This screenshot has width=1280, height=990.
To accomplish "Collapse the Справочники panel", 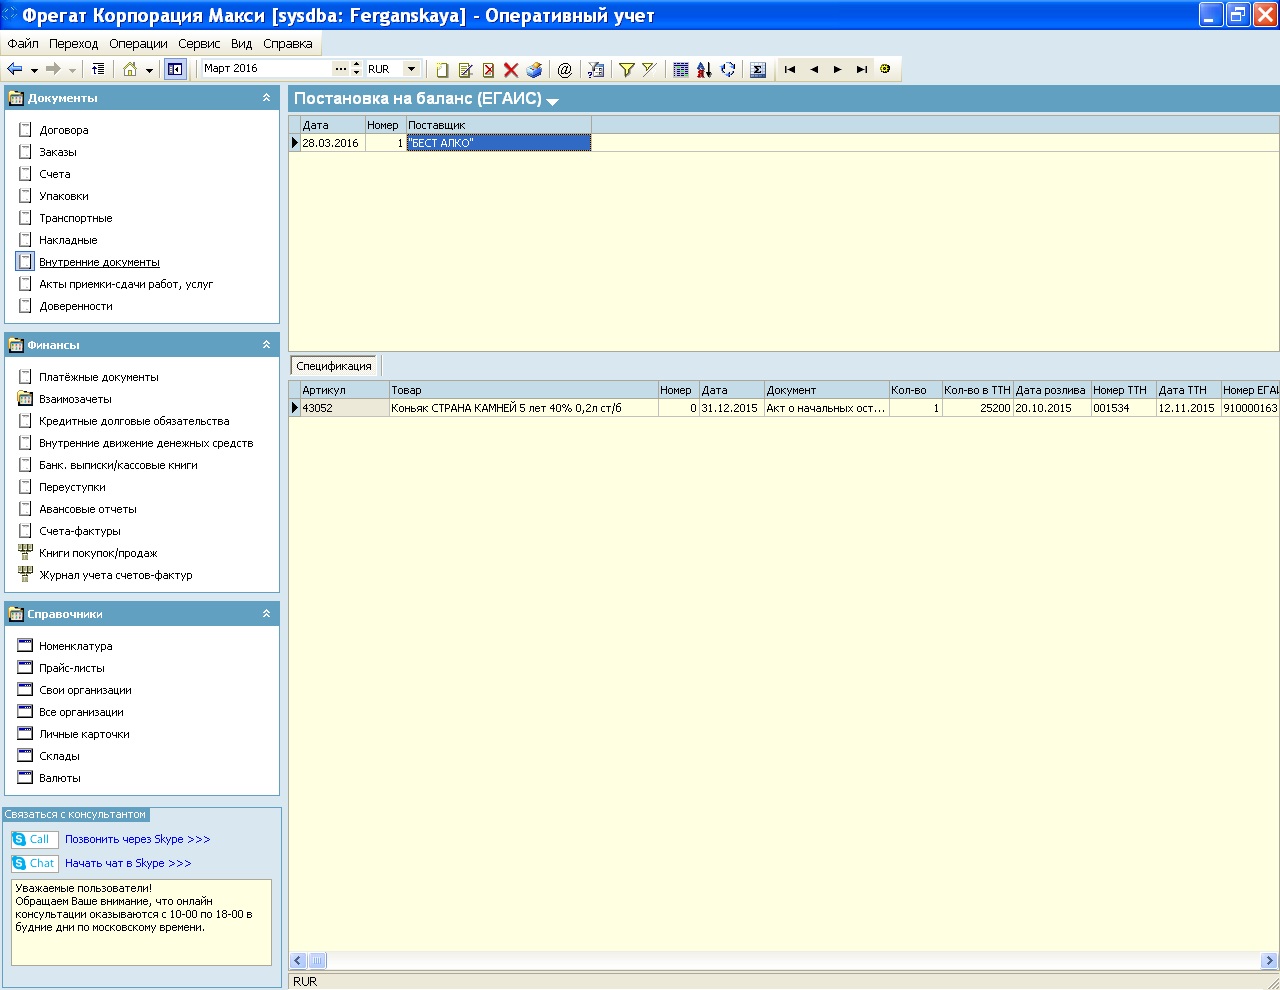I will [266, 614].
